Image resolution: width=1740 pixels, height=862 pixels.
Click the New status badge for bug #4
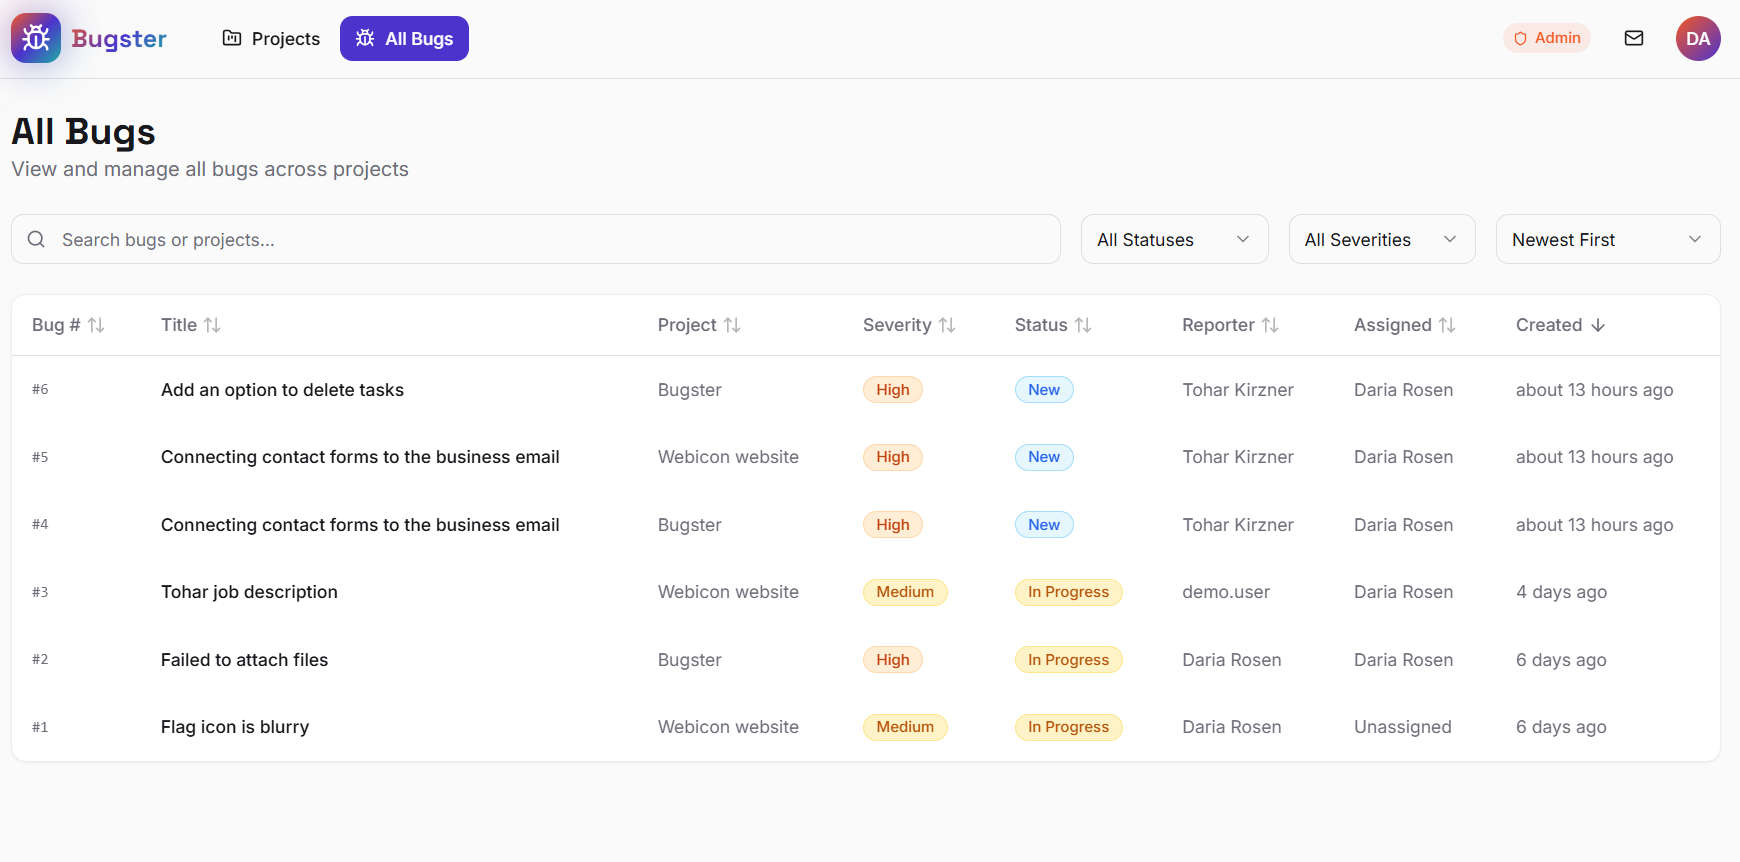click(x=1044, y=525)
